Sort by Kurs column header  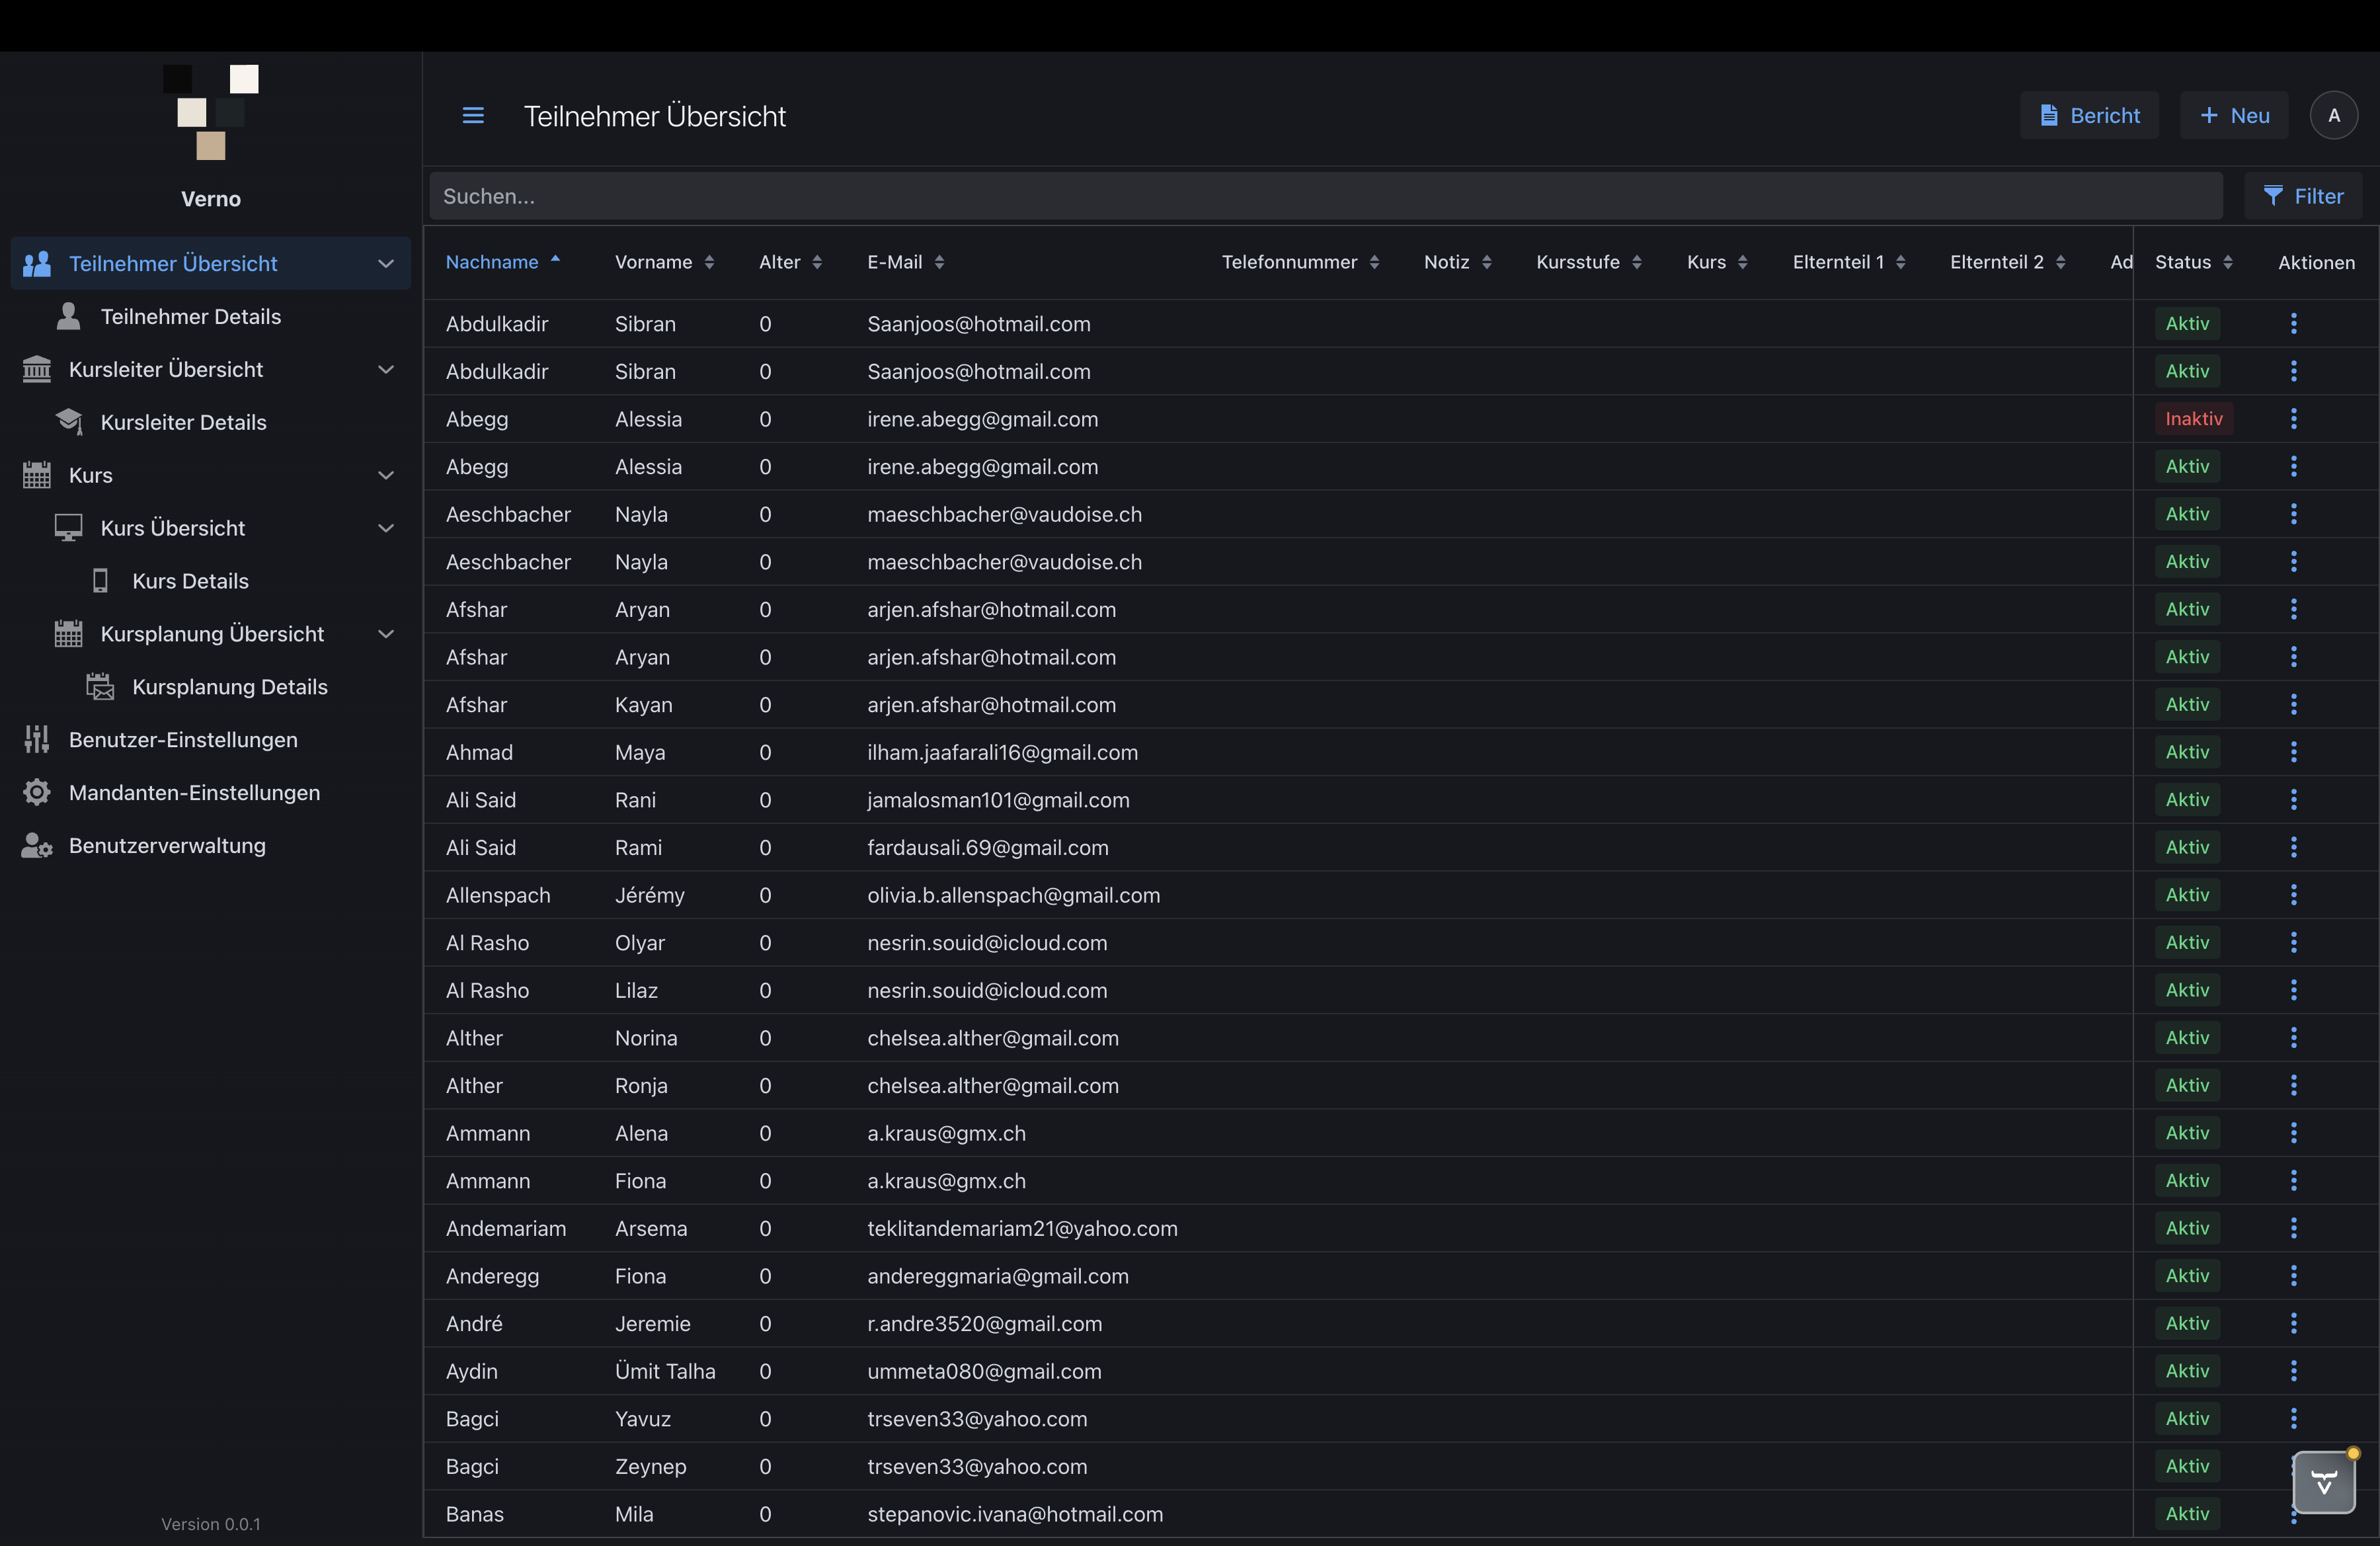[x=1717, y=262]
